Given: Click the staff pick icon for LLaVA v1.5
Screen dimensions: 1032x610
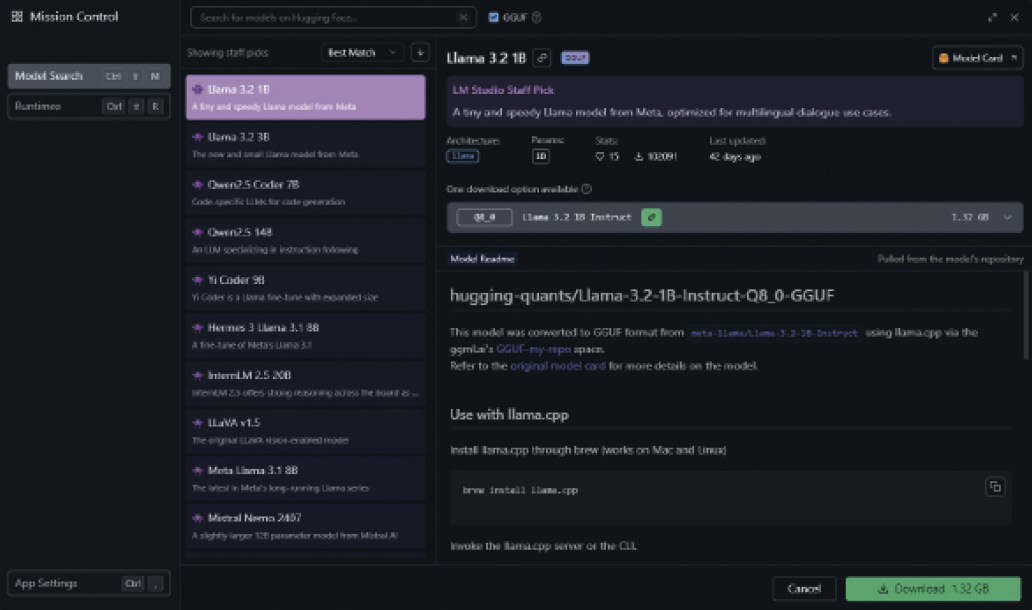Looking at the screenshot, I should tap(197, 423).
